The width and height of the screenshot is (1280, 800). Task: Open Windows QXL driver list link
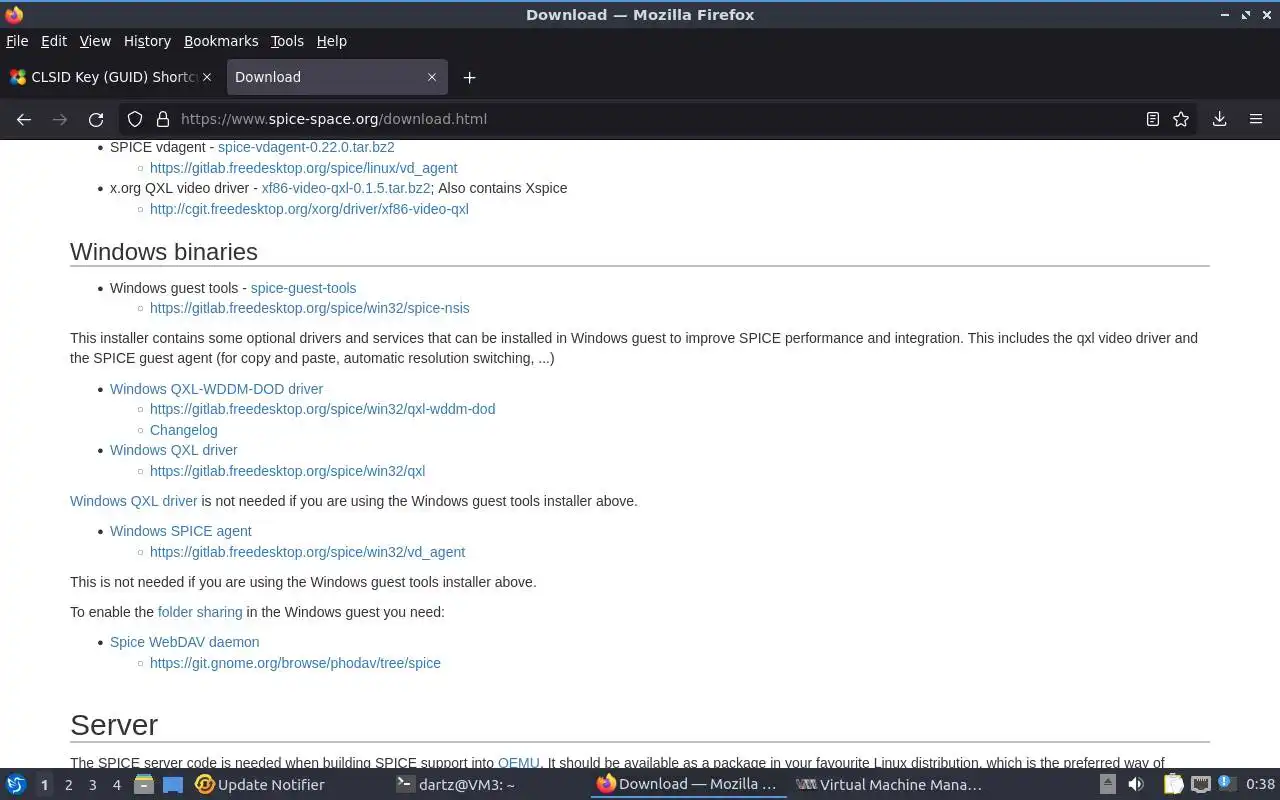[174, 450]
